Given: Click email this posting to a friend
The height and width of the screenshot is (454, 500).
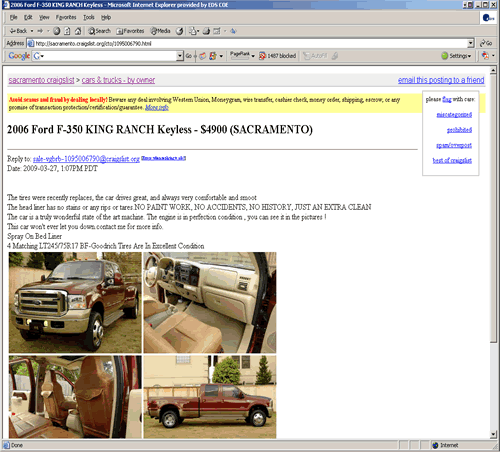Looking at the screenshot, I should point(441,80).
